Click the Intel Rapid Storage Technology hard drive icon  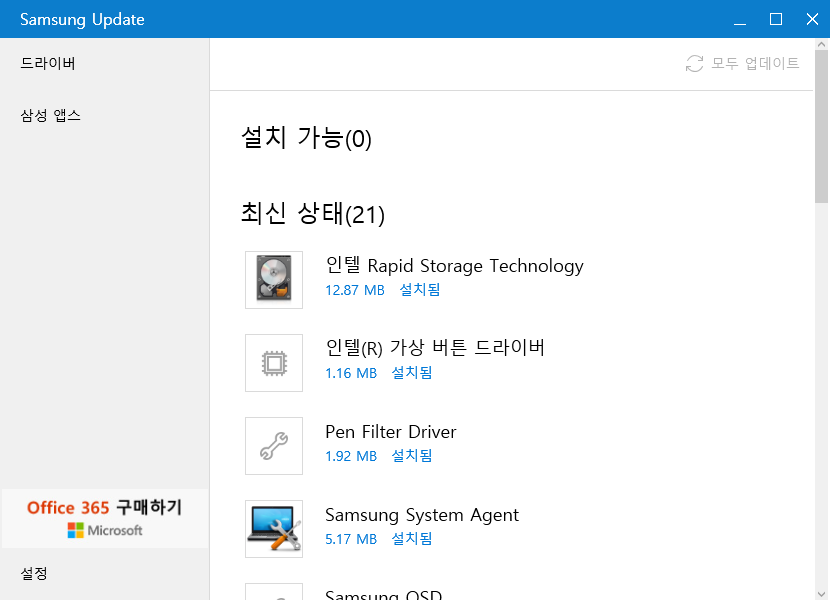pyautogui.click(x=274, y=280)
